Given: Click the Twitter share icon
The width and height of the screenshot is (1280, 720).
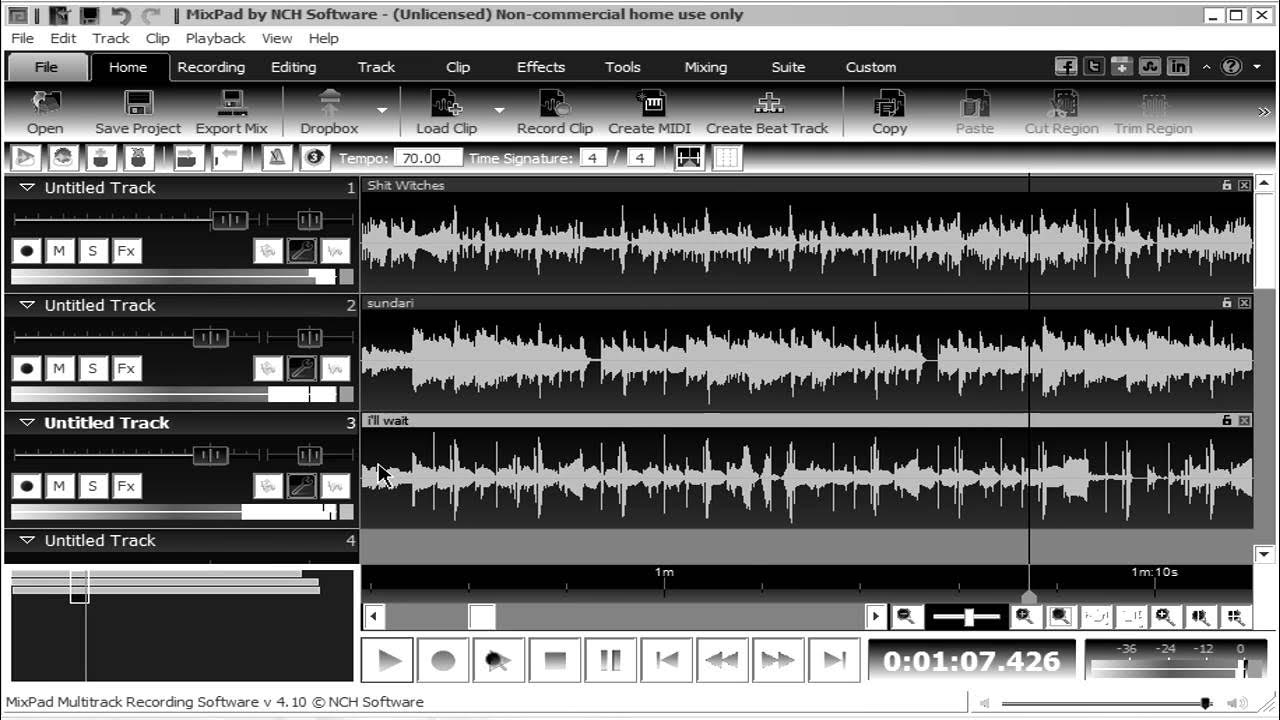Looking at the screenshot, I should coord(1094,67).
